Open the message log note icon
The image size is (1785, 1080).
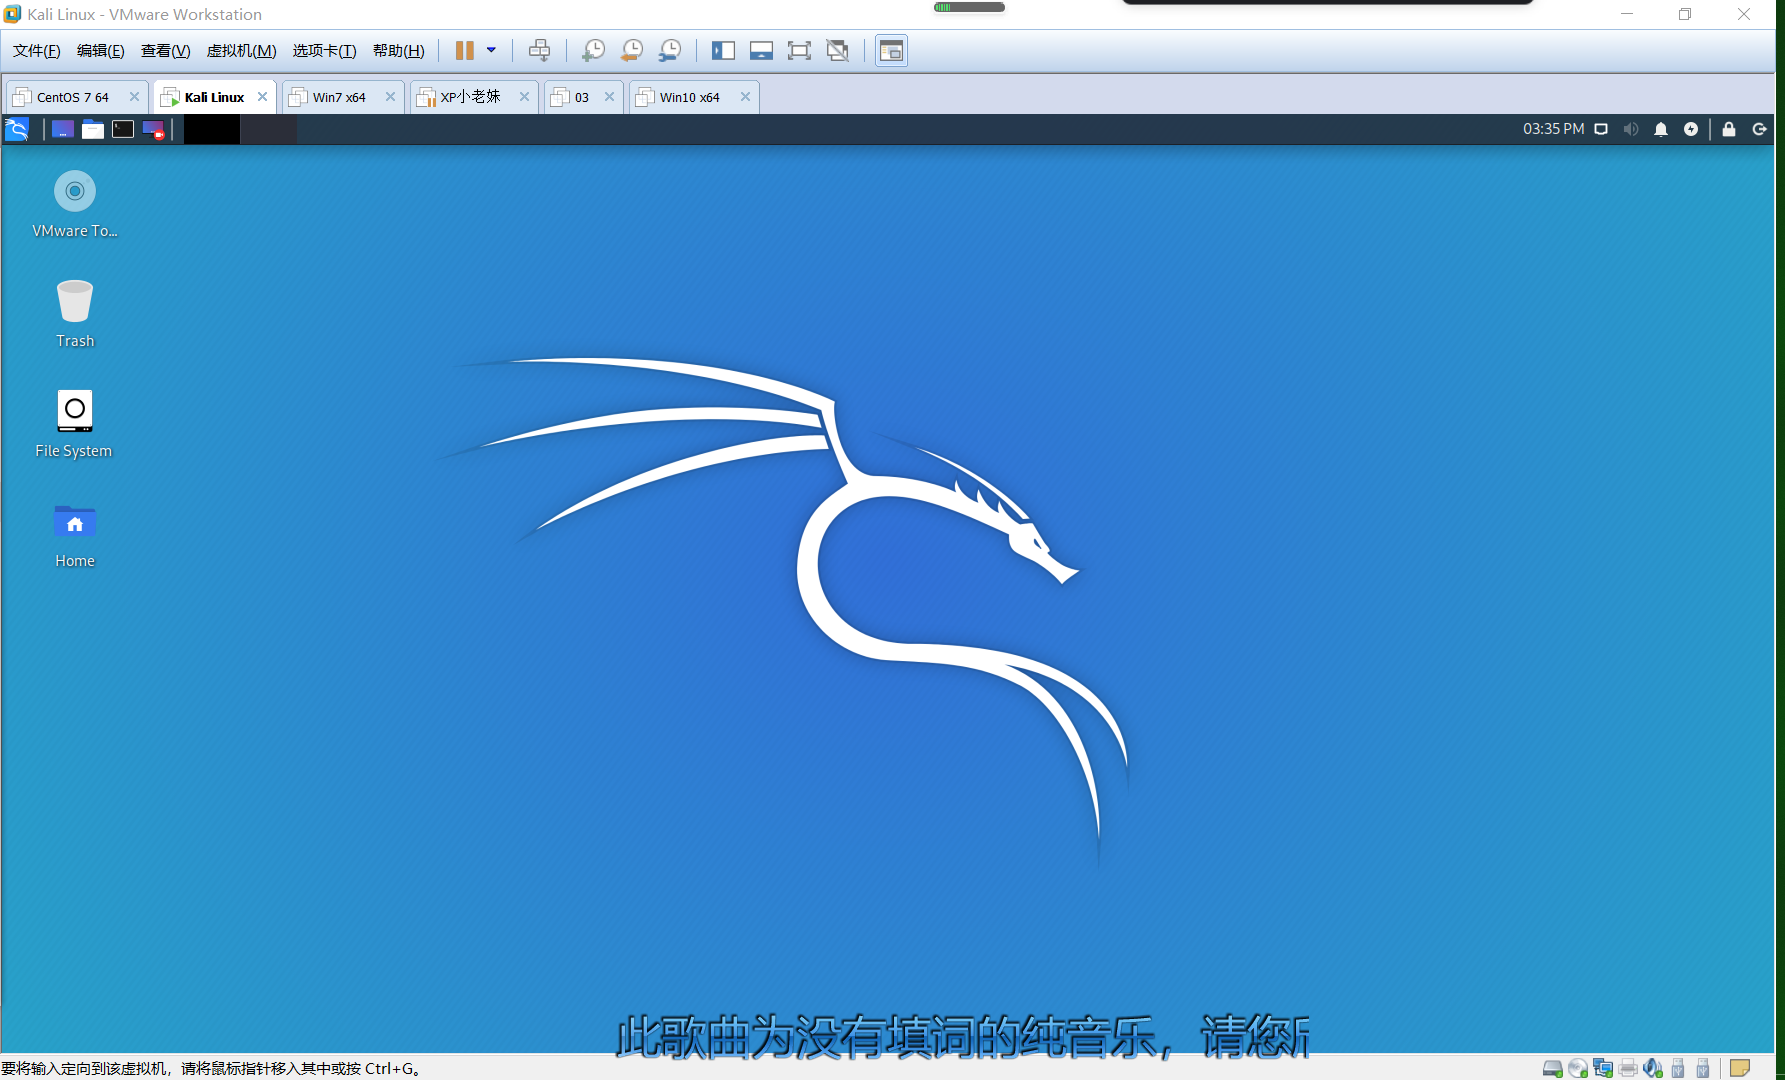point(1740,1068)
